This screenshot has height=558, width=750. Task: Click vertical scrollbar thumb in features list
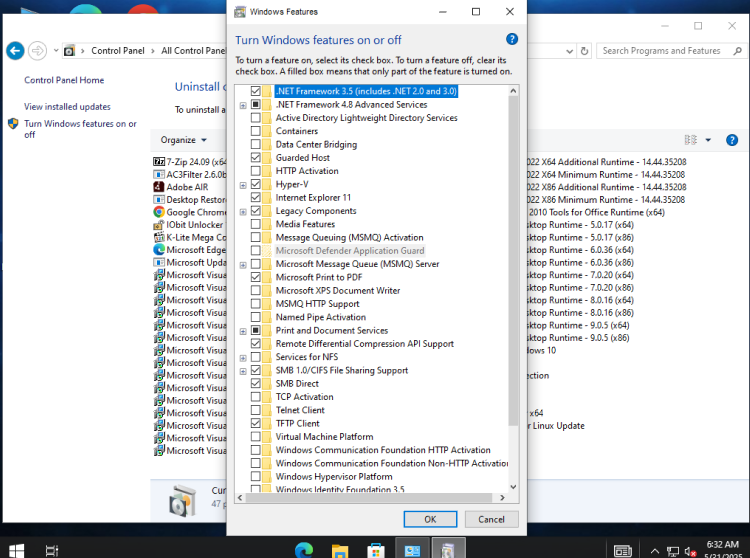513,261
